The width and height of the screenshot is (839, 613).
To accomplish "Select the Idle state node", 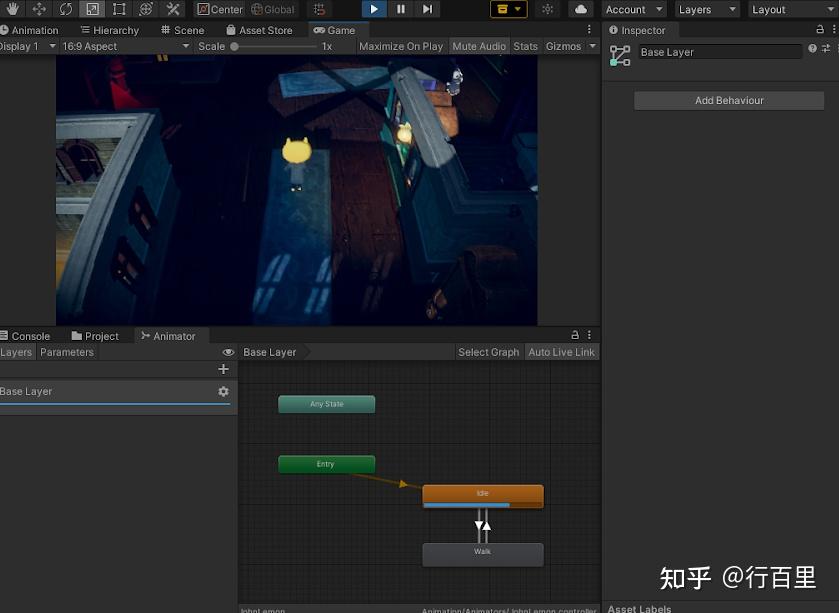I will tap(483, 494).
